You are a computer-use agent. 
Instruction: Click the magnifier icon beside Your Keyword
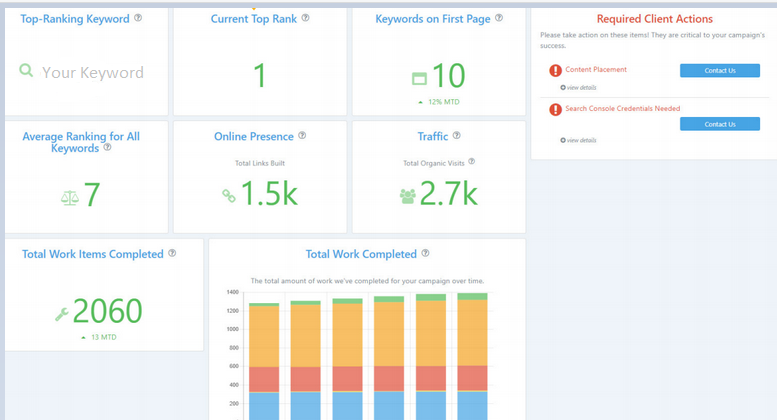pos(27,72)
